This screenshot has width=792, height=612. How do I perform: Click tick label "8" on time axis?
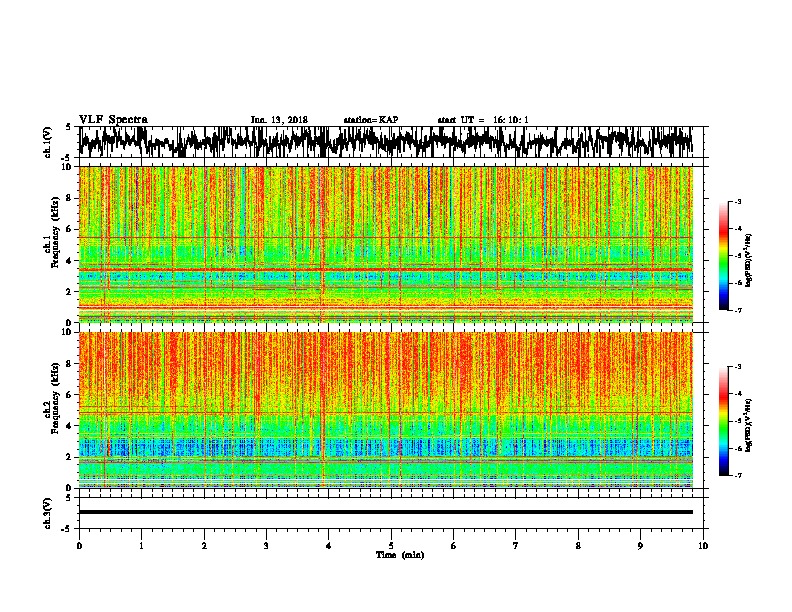[578, 546]
